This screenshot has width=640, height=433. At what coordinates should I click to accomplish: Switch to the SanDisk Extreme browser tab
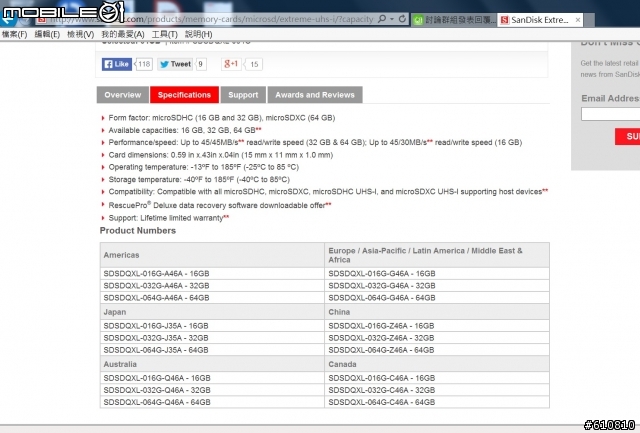(x=540, y=20)
